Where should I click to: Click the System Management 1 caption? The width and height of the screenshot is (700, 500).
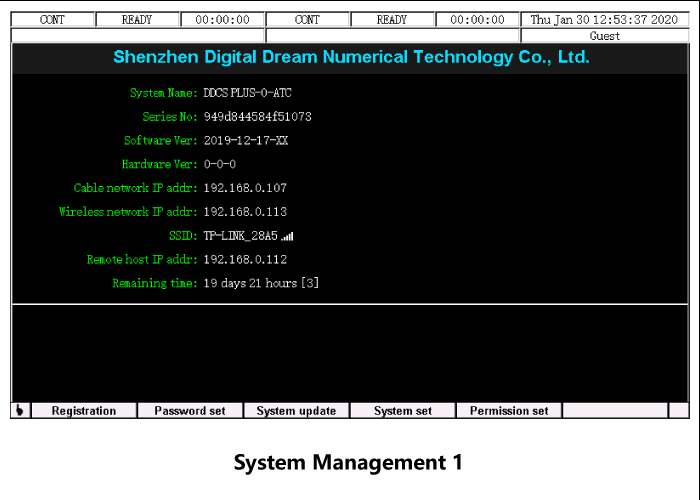[x=348, y=462]
